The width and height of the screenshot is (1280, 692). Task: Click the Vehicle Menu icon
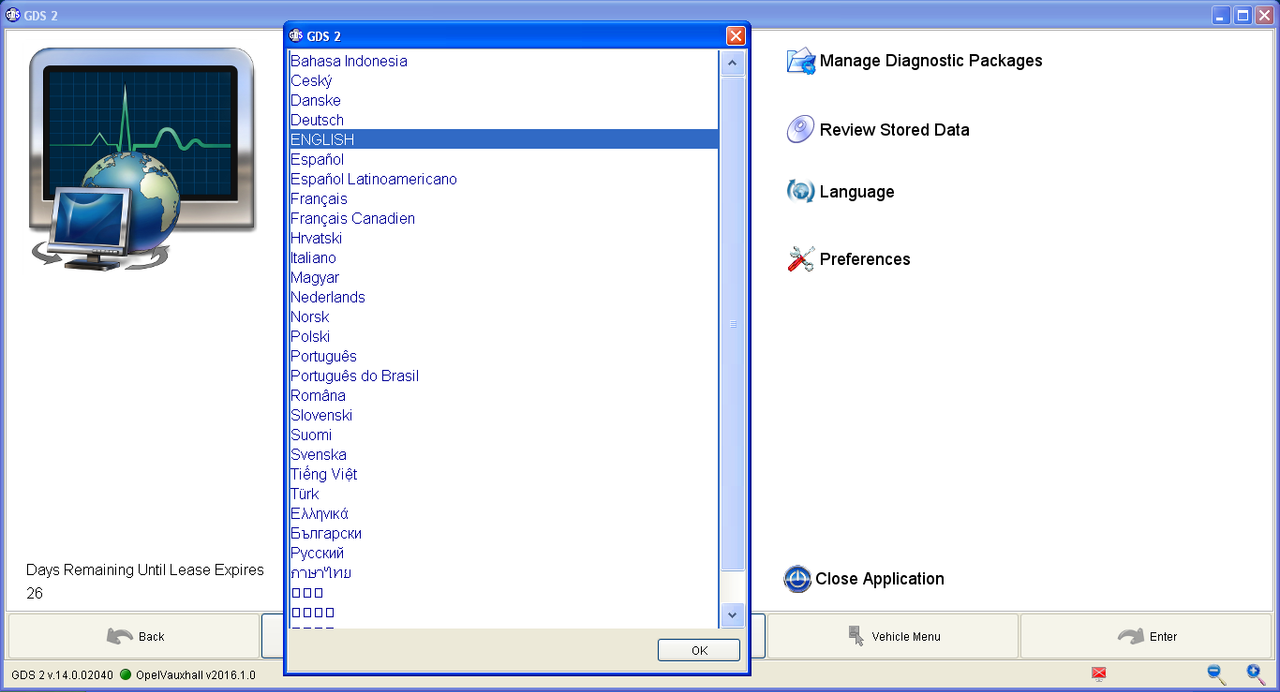click(x=855, y=636)
